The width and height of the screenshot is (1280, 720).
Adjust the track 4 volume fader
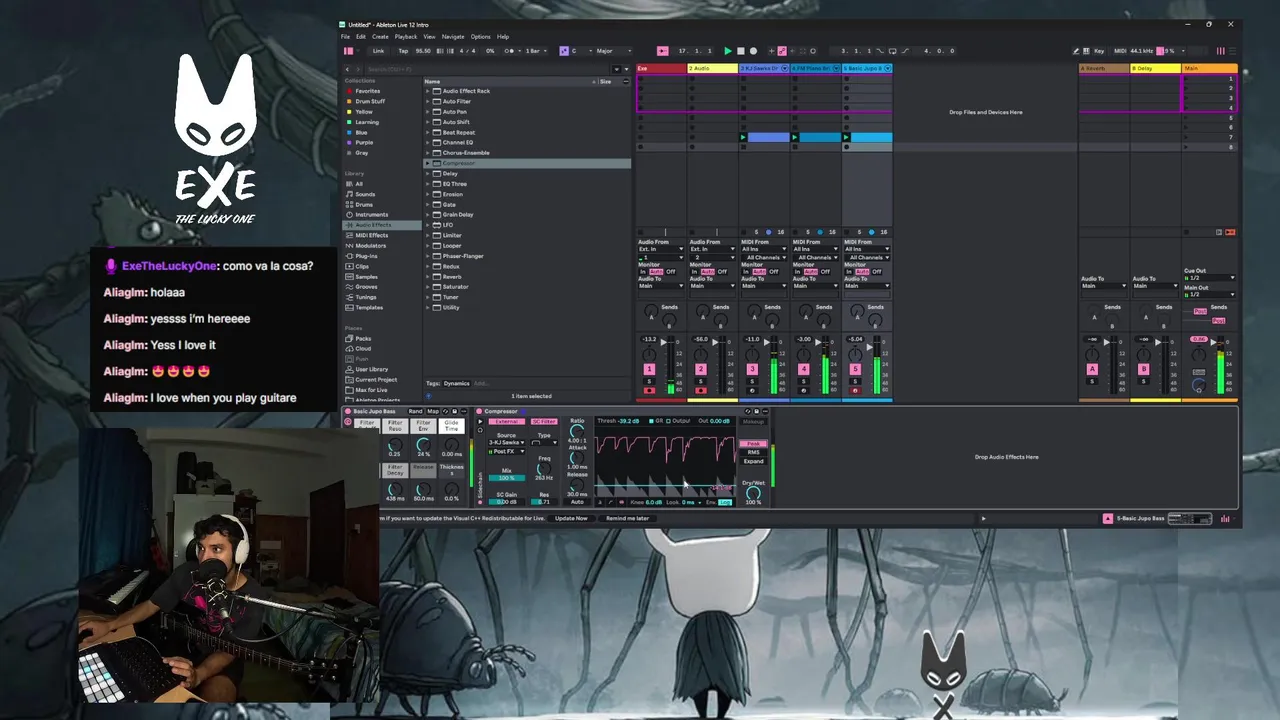[817, 343]
